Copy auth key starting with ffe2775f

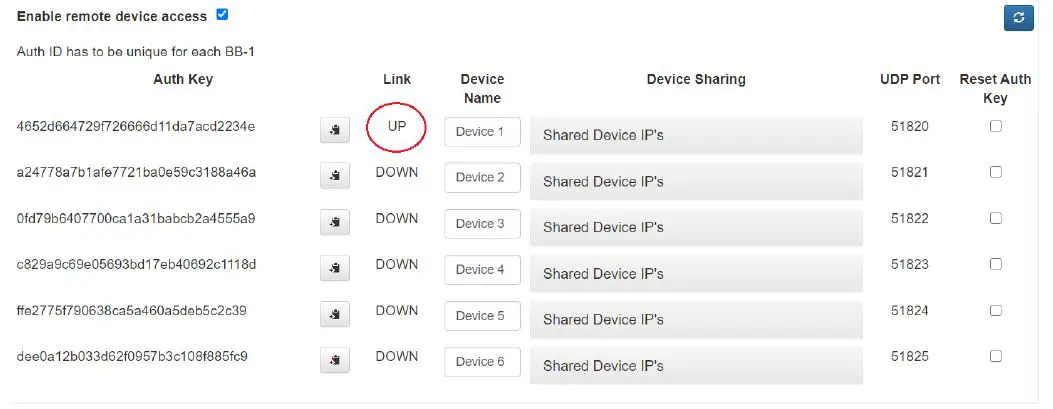click(334, 315)
